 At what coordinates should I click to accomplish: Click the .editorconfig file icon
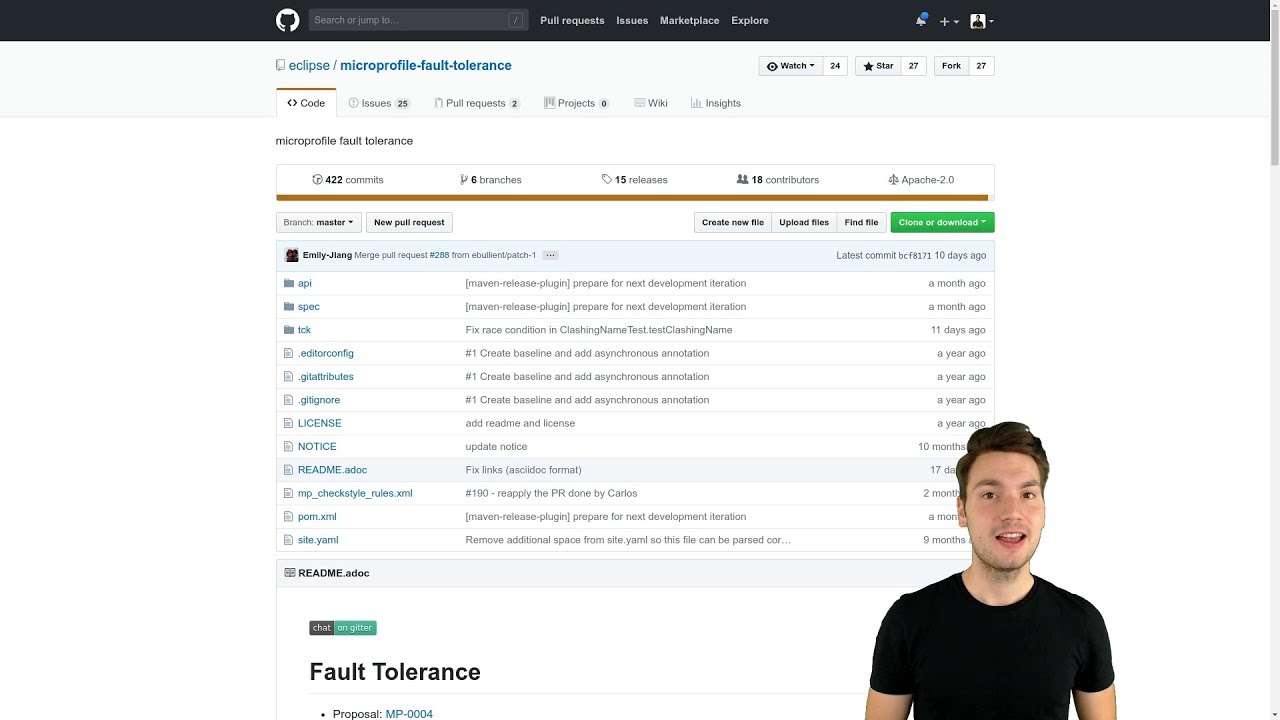tap(289, 353)
